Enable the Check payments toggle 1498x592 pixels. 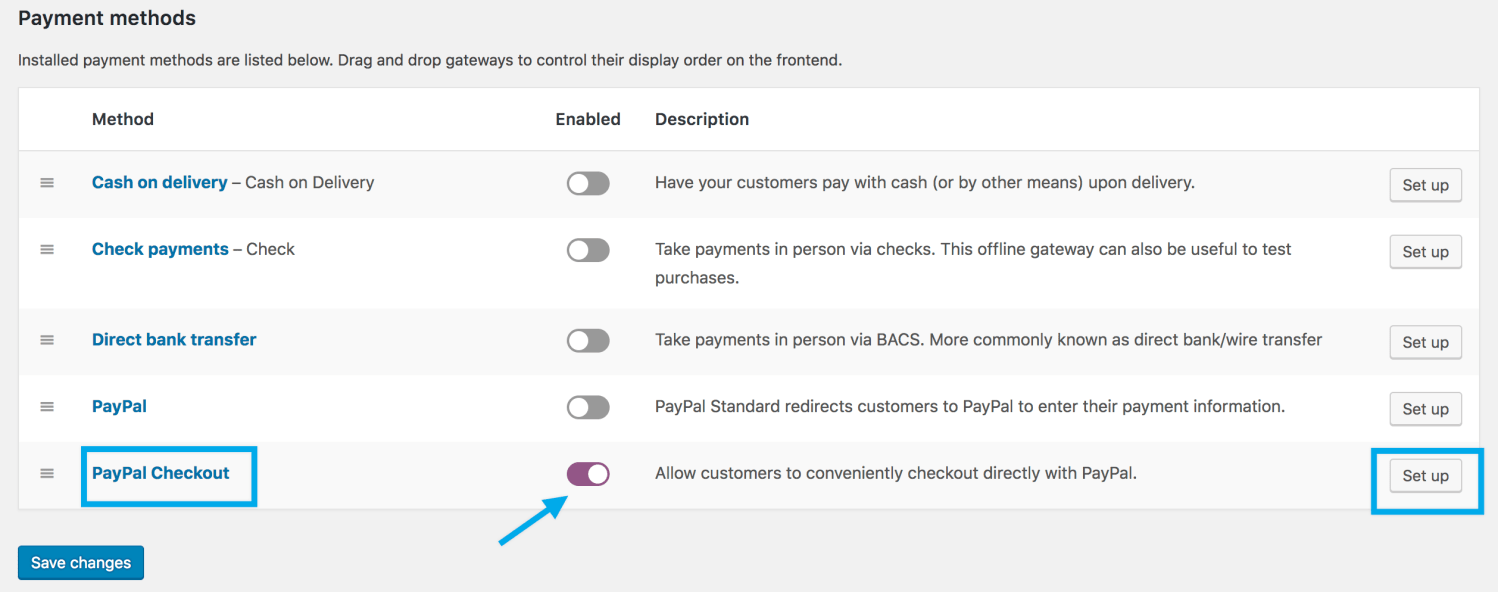588,250
